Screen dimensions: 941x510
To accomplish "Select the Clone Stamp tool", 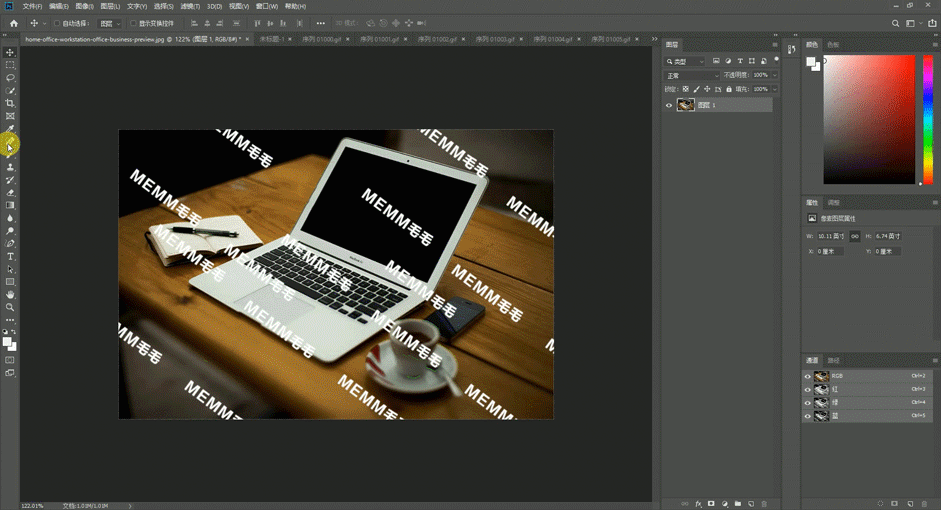I will point(10,167).
